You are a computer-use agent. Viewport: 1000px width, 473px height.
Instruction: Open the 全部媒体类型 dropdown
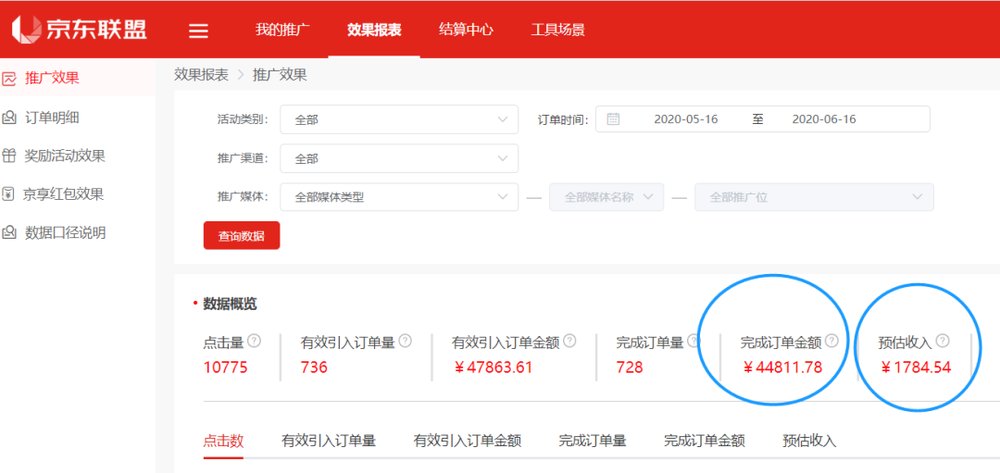pos(399,197)
